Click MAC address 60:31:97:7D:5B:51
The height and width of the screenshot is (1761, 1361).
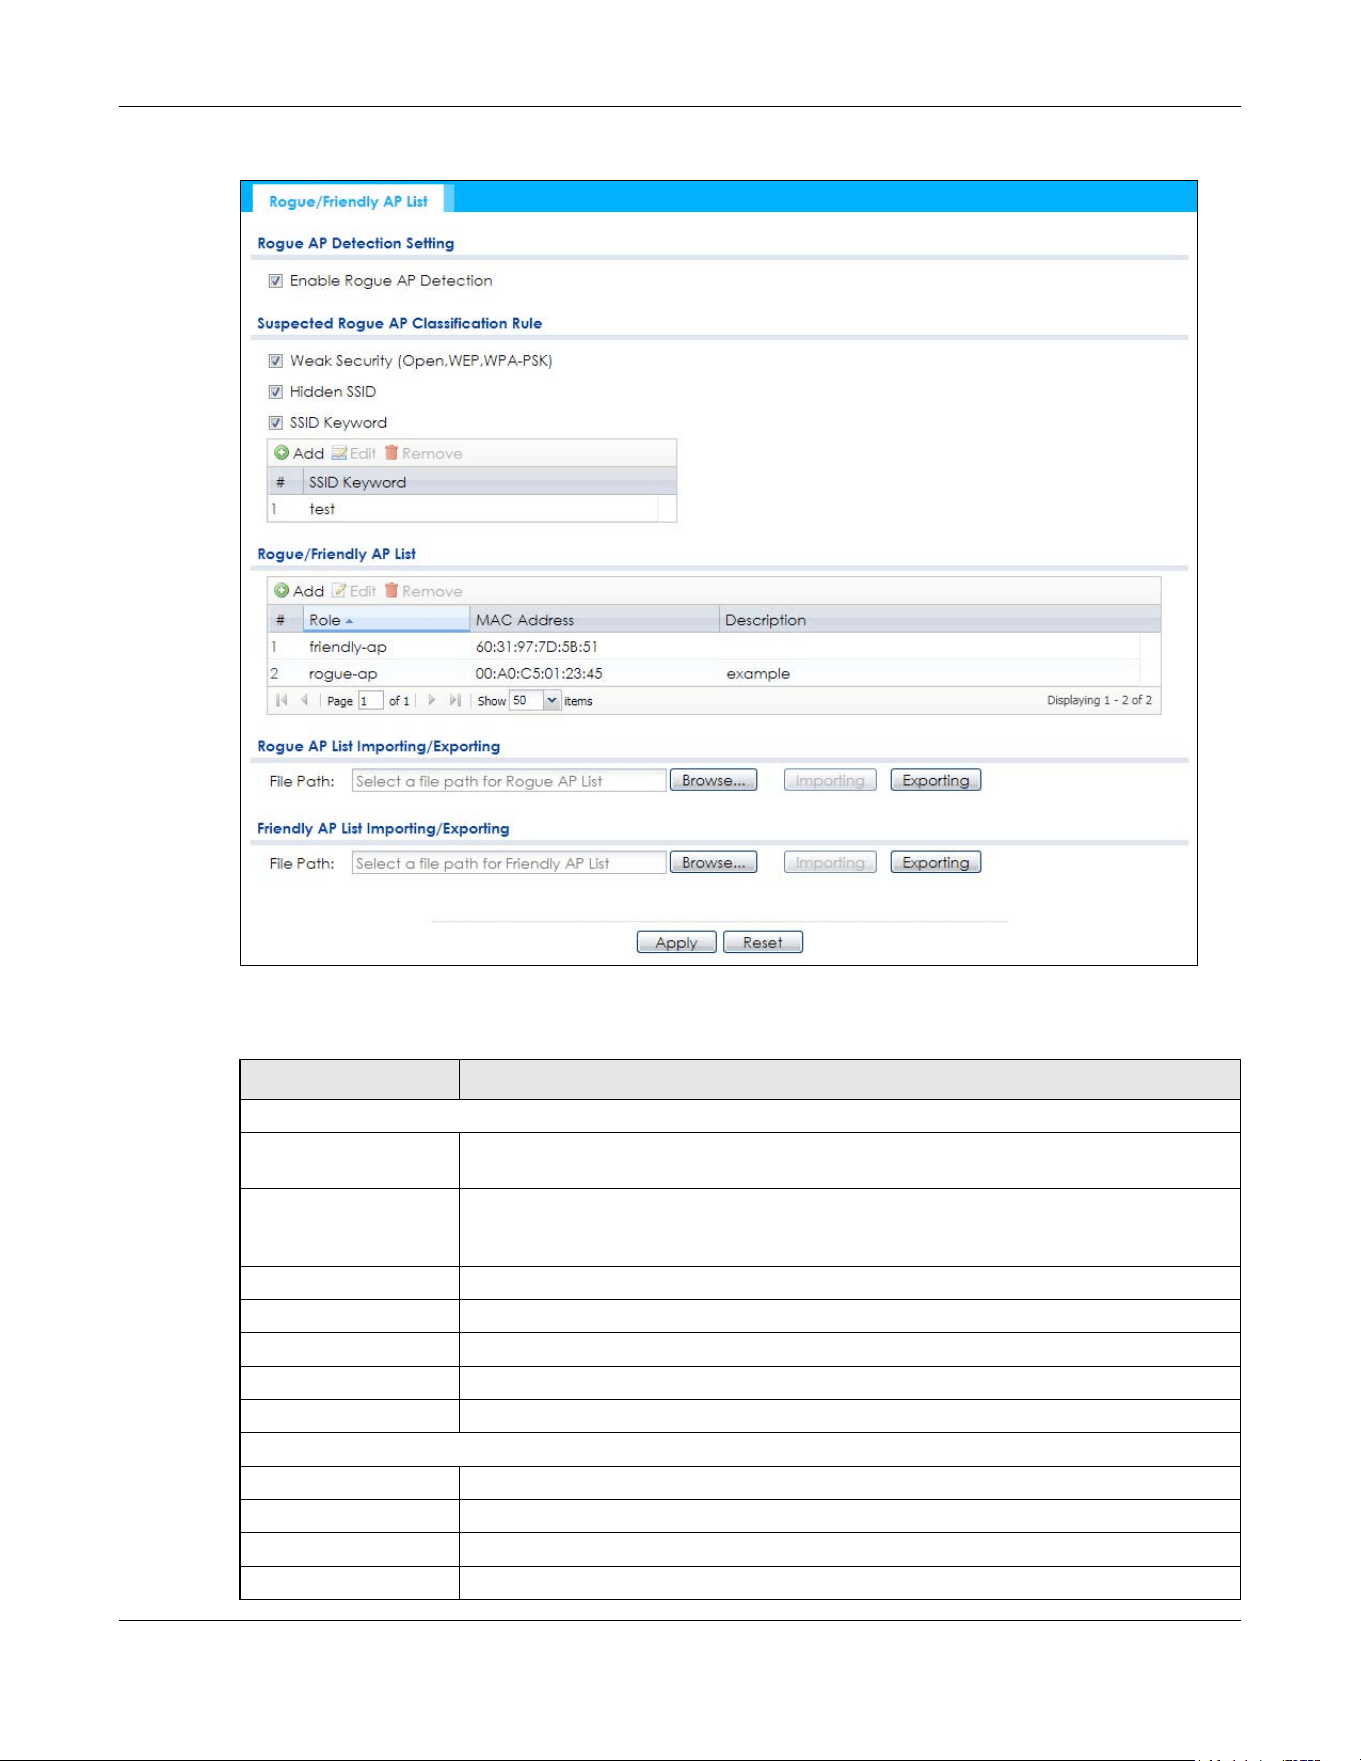[x=537, y=647]
